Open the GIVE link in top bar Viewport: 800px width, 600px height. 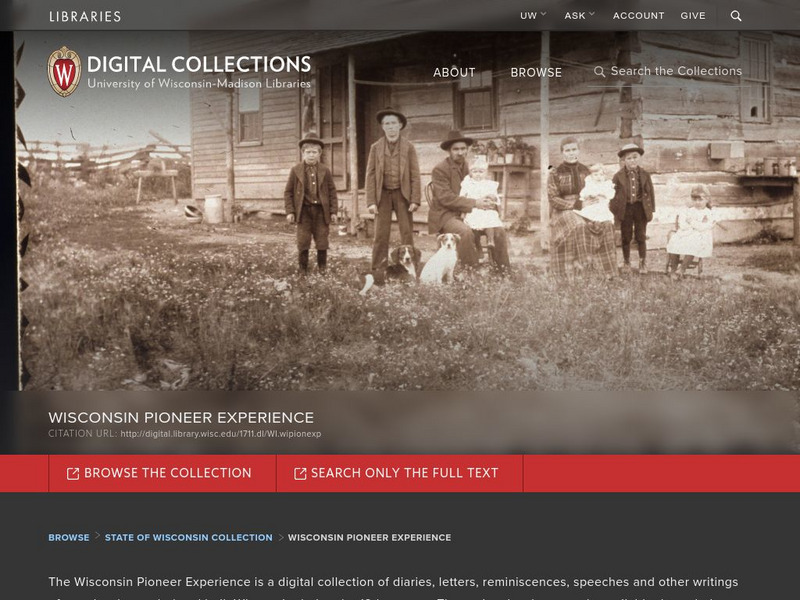point(693,16)
